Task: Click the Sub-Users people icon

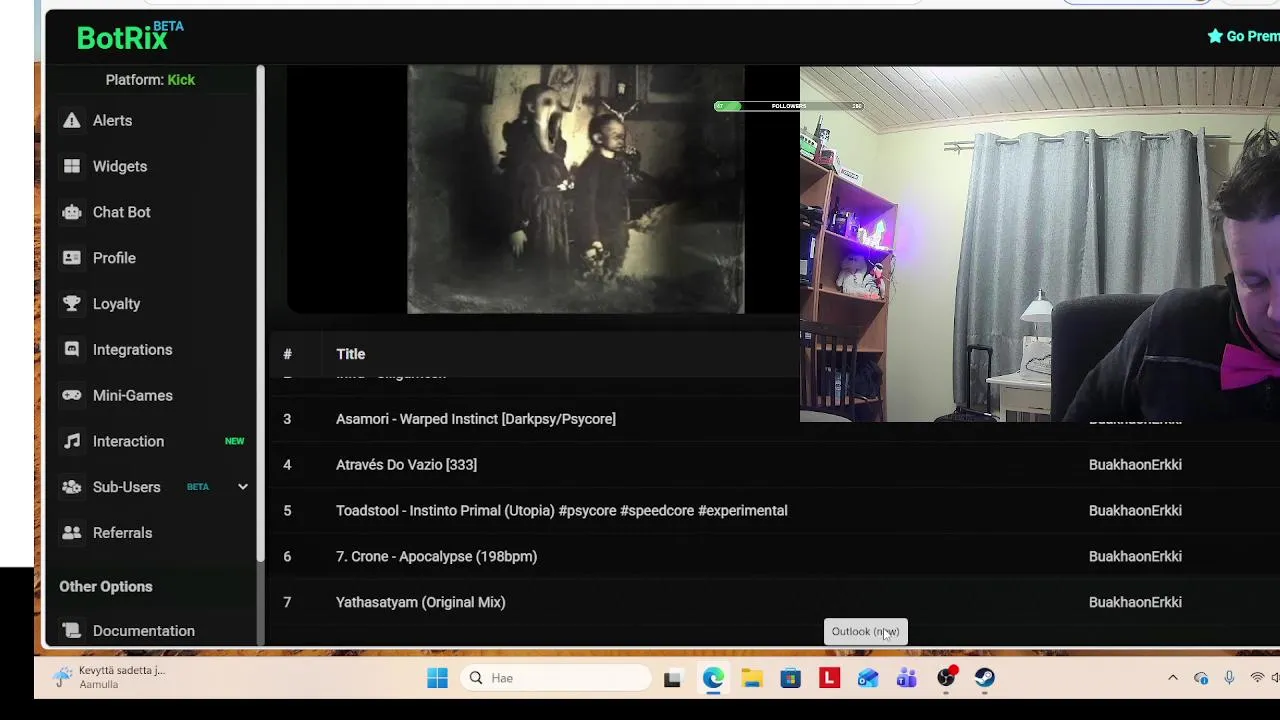Action: click(x=72, y=487)
